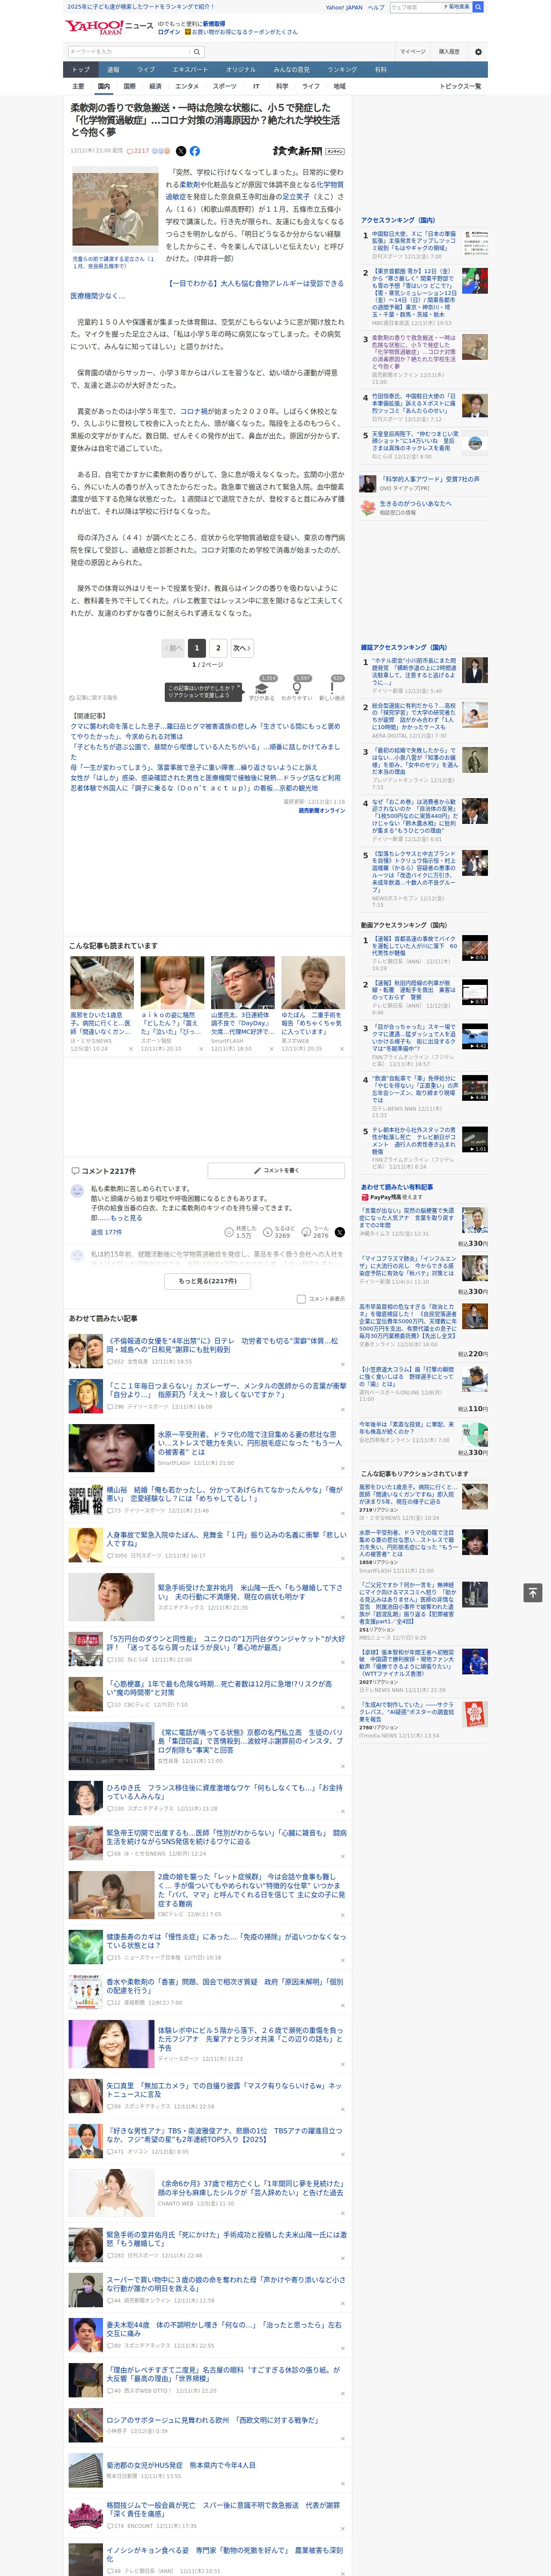Open 山里亮太 related article thumbnail

point(242,982)
